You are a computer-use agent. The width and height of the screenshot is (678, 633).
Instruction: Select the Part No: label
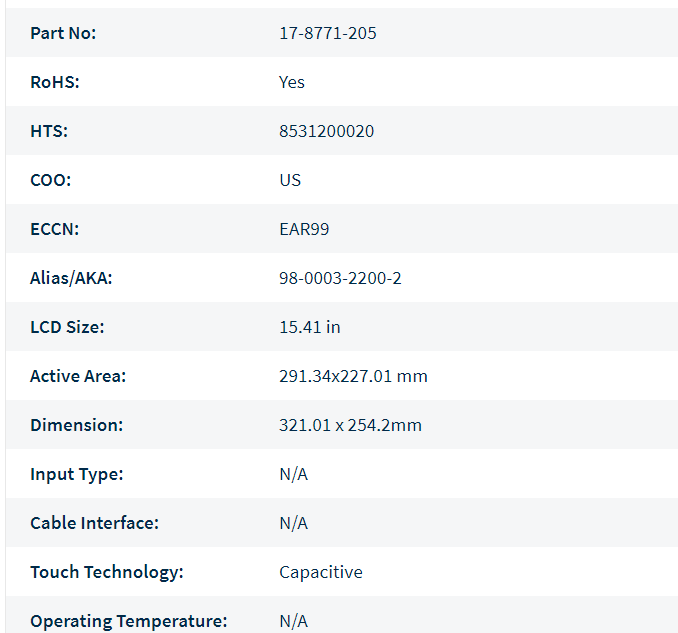(63, 33)
